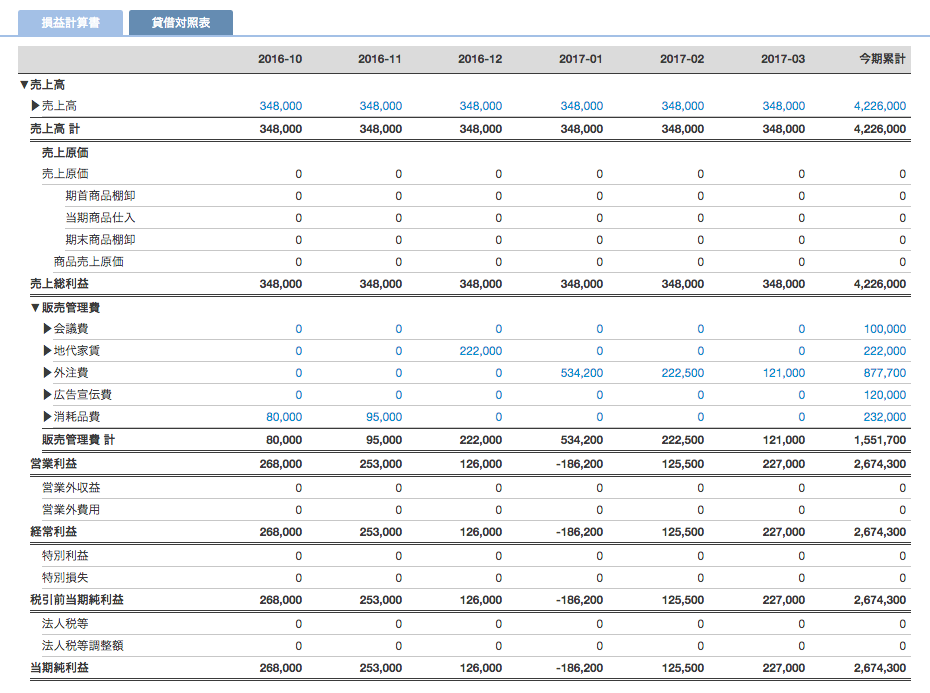Expand the 地代家賃 row
Viewport: 930px width, 693px height.
click(x=47, y=351)
